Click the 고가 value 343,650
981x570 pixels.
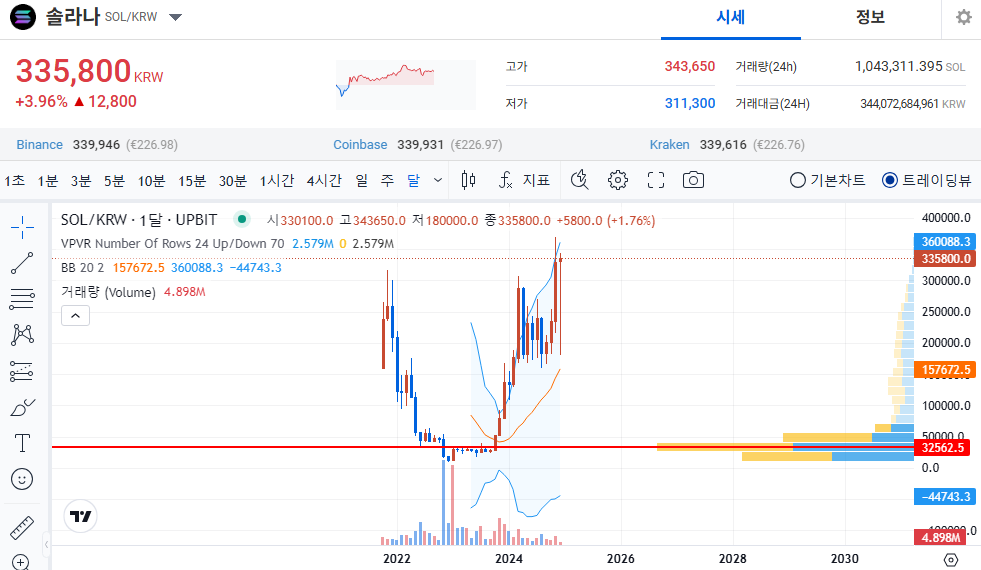(x=689, y=66)
